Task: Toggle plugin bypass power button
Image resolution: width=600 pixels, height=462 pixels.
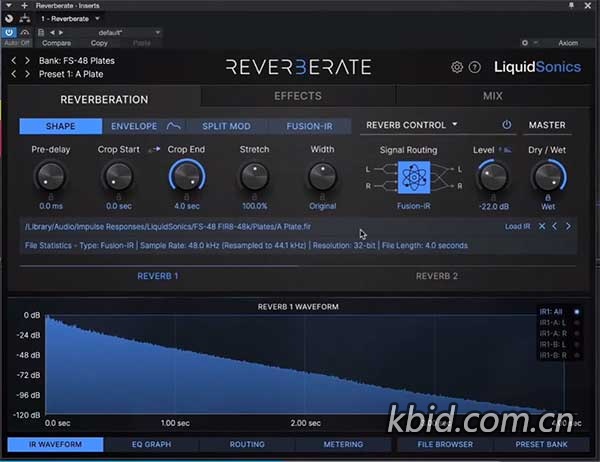Action: (9, 33)
